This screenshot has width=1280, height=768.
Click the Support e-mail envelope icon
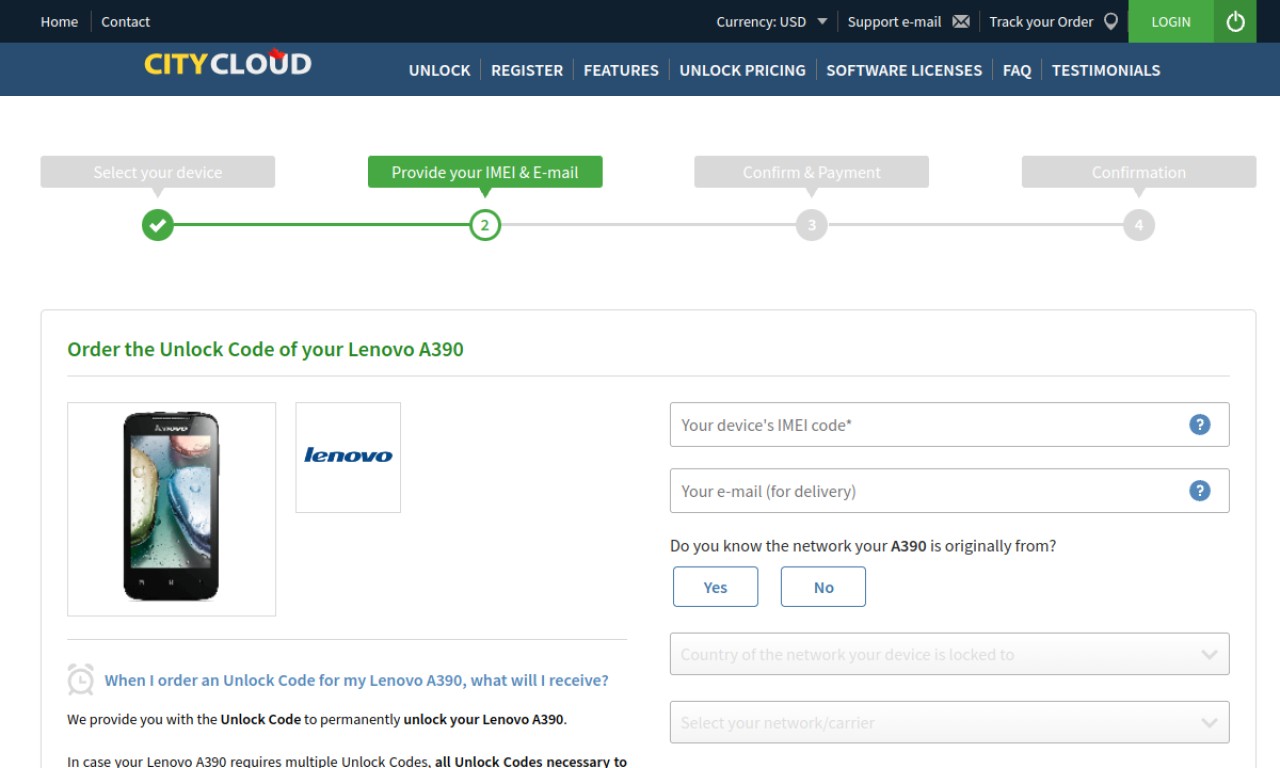[961, 21]
